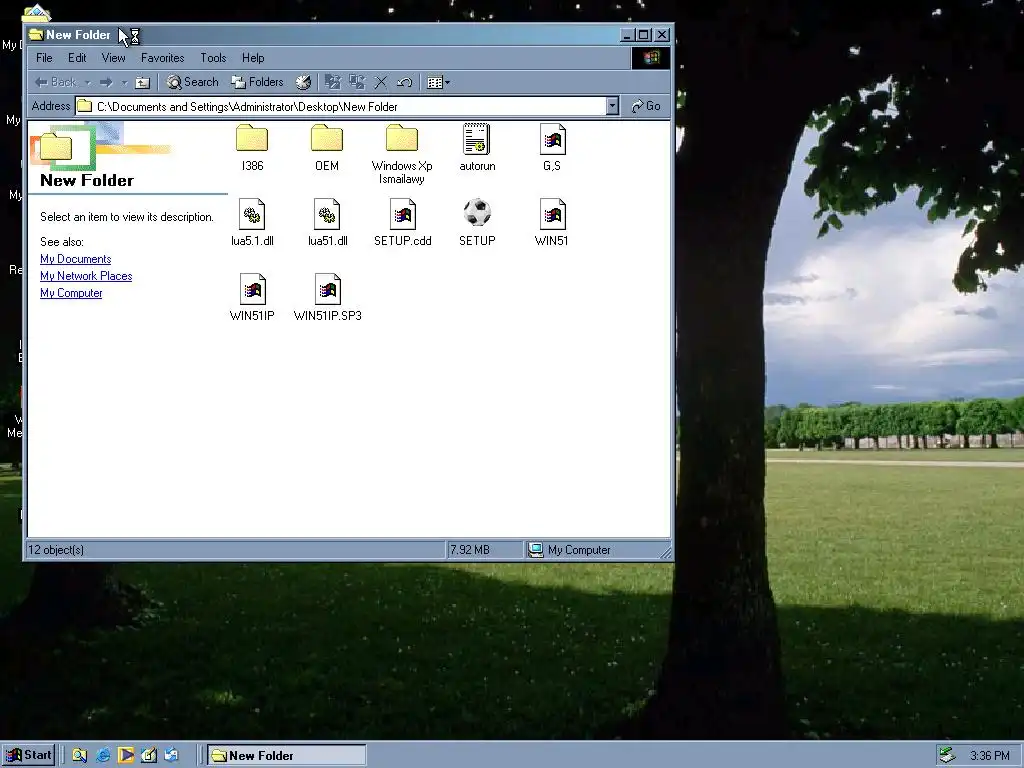Screen dimensions: 1024x768
Task: Open the File menu
Action: coord(44,57)
